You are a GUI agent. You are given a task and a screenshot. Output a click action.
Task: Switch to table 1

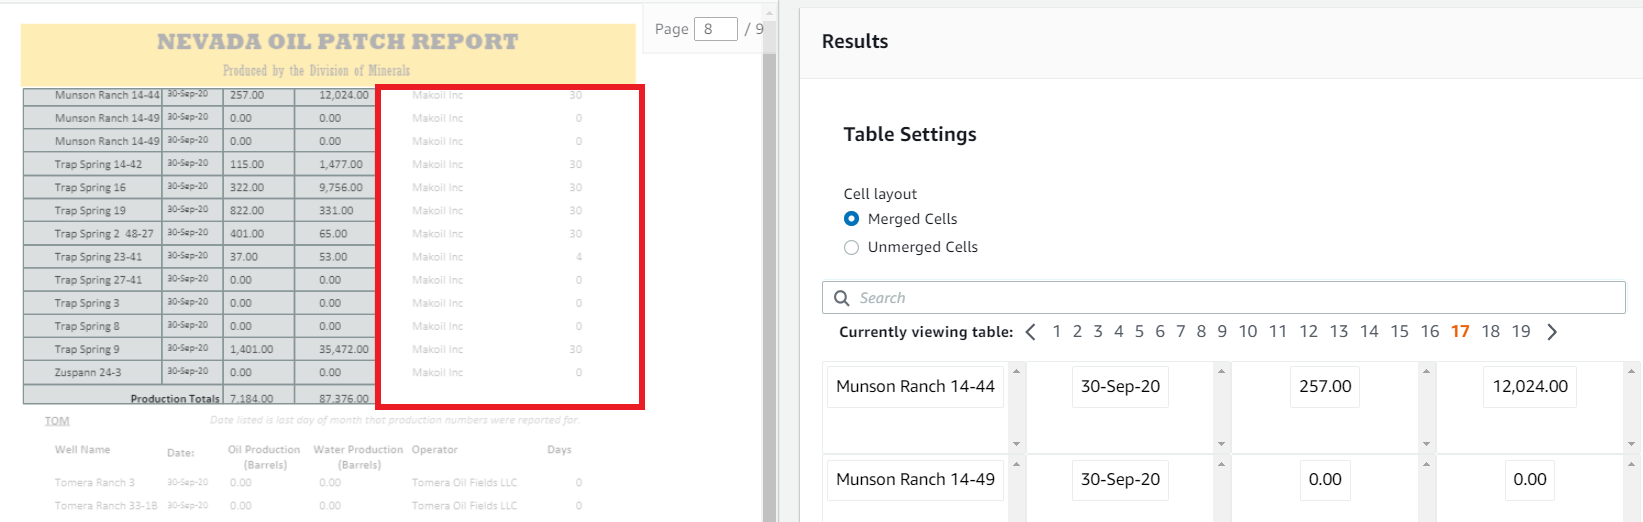point(1057,332)
